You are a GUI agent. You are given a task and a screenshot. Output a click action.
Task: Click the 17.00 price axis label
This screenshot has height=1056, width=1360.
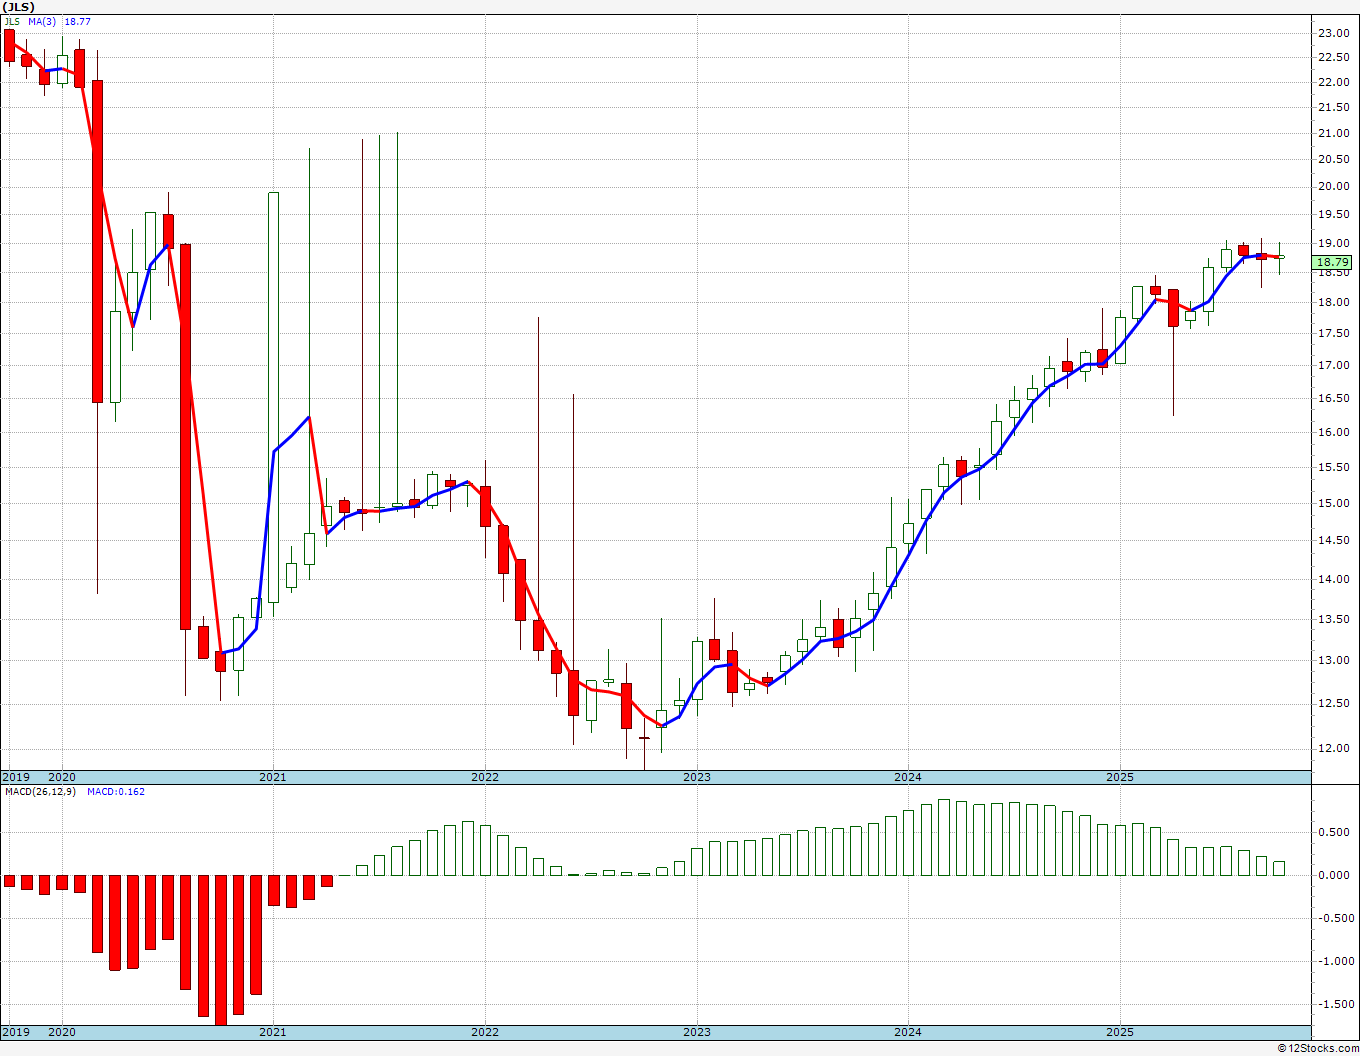tap(1334, 366)
